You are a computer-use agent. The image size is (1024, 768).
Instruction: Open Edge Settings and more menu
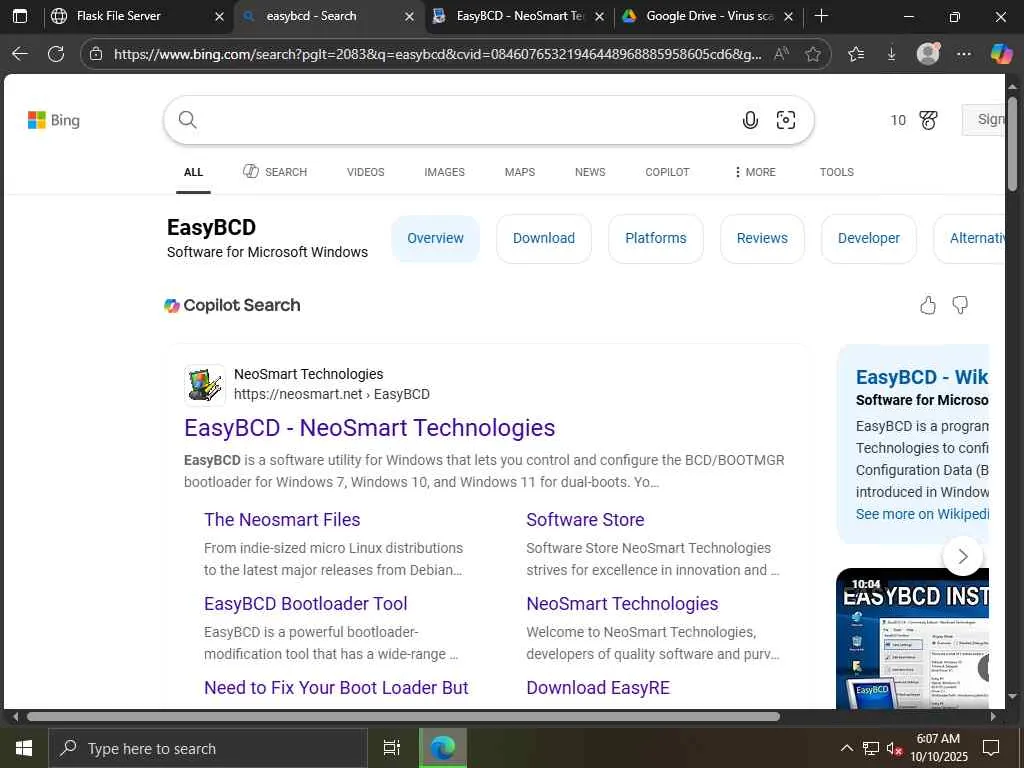tap(964, 54)
